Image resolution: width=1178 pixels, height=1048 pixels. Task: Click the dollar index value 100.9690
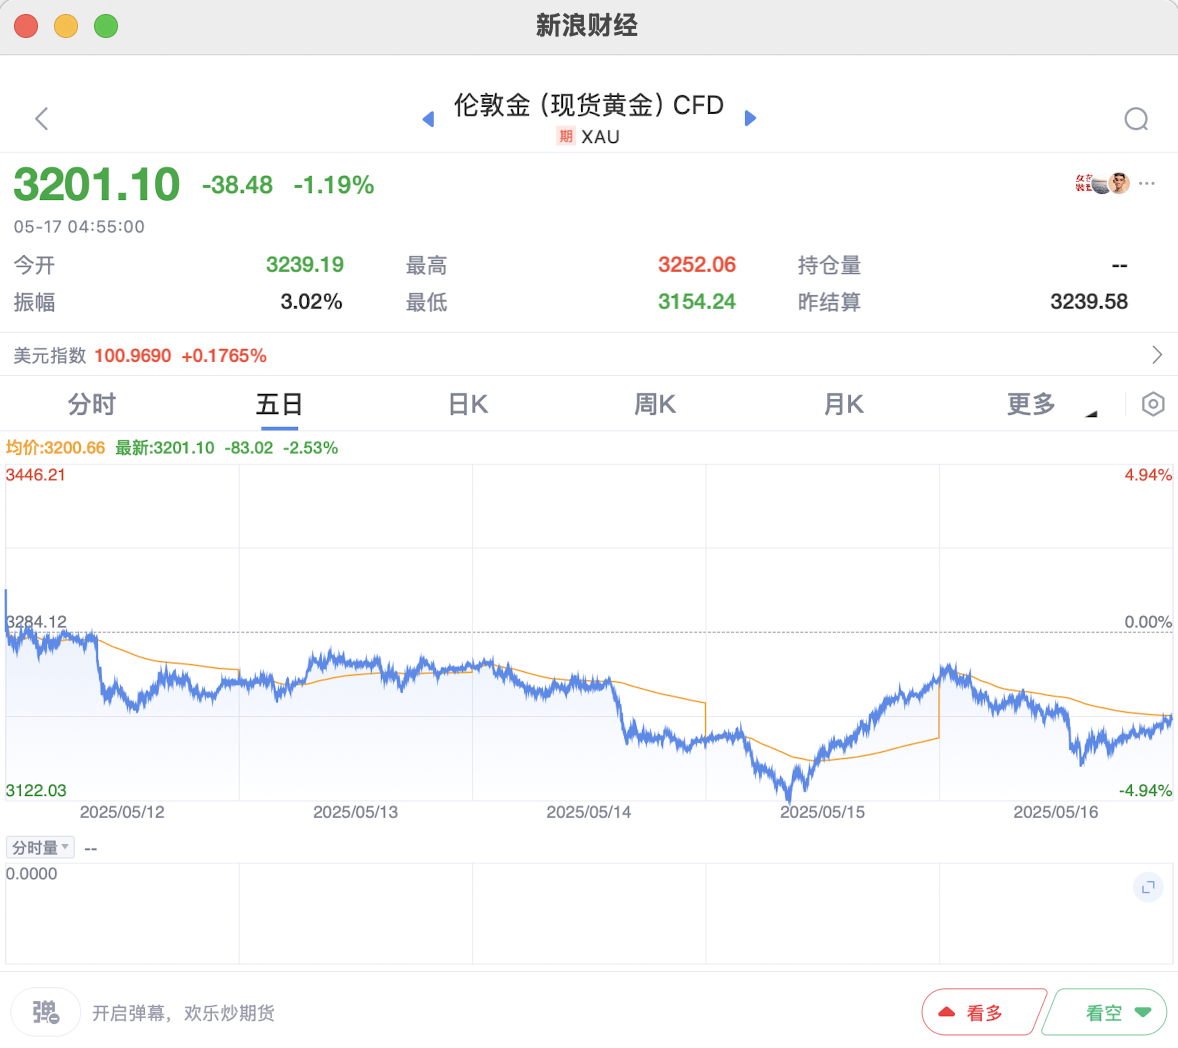tap(133, 355)
